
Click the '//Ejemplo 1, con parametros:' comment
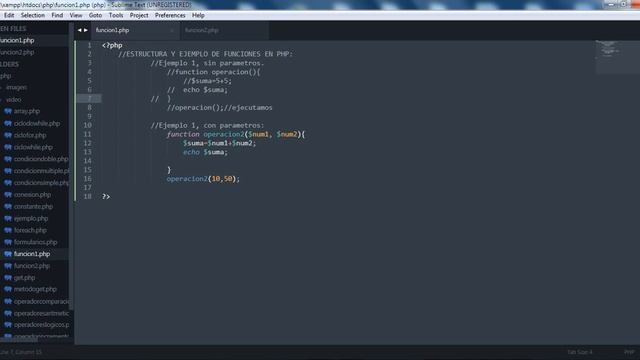[207, 125]
